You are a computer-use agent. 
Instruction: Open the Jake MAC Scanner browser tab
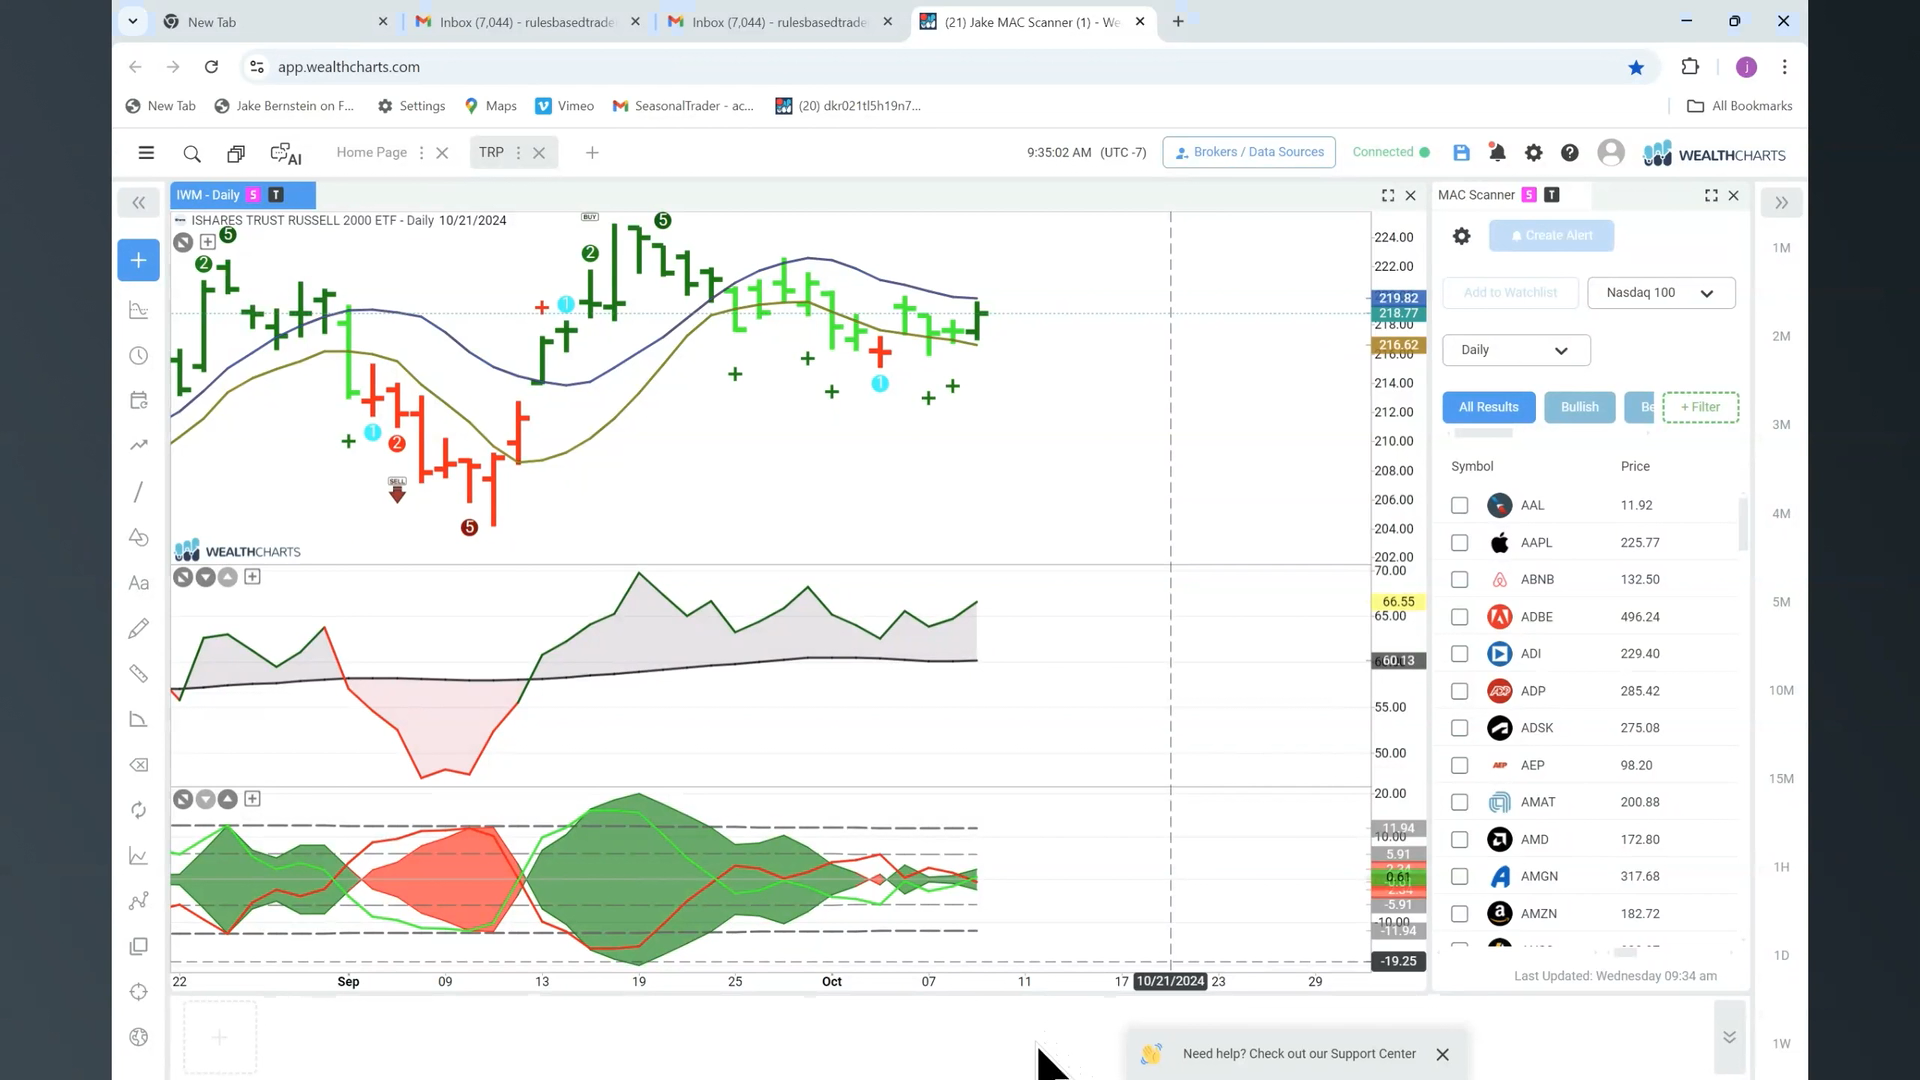[x=1032, y=22]
